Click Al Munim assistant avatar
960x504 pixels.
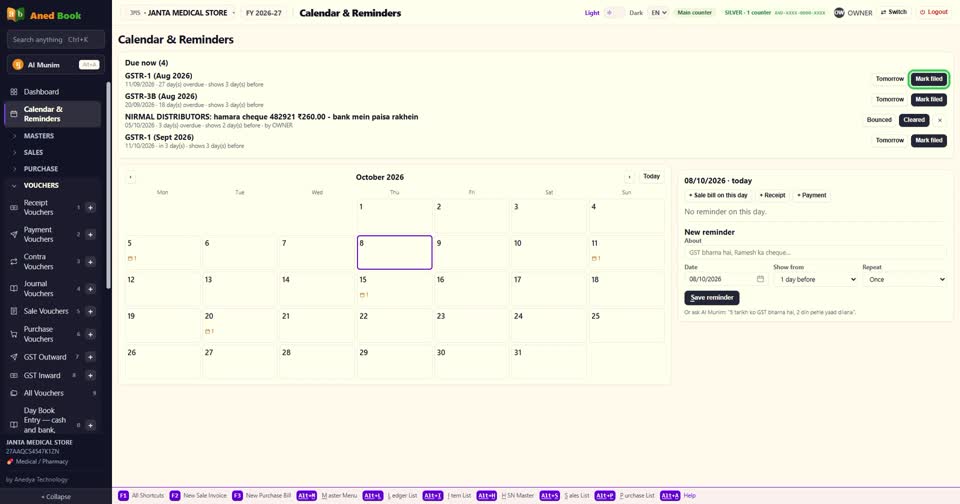18,65
